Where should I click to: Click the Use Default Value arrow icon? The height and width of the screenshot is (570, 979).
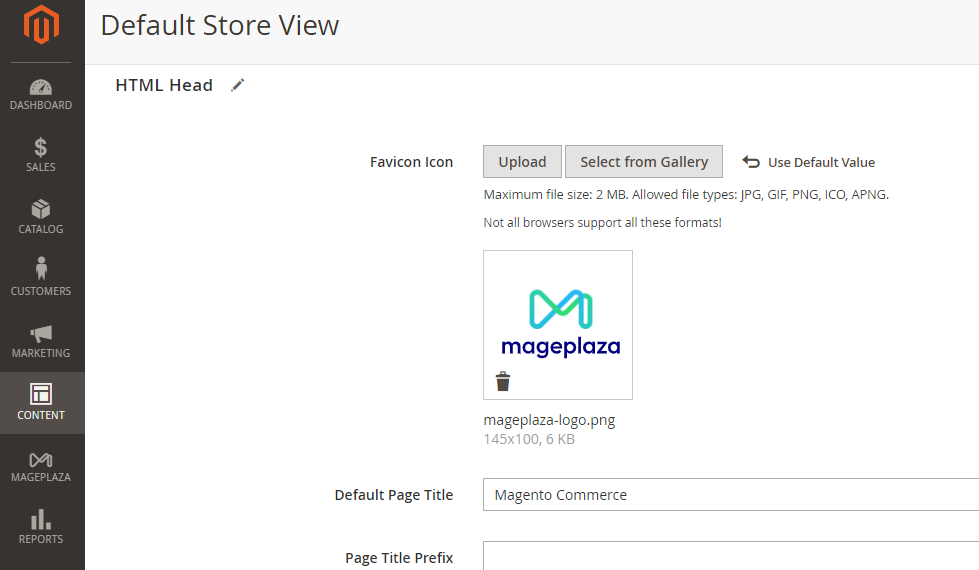(751, 162)
